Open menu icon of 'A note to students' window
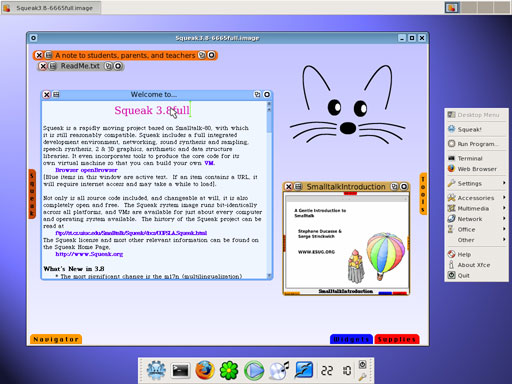The height and width of the screenshot is (384, 512). coord(49,55)
